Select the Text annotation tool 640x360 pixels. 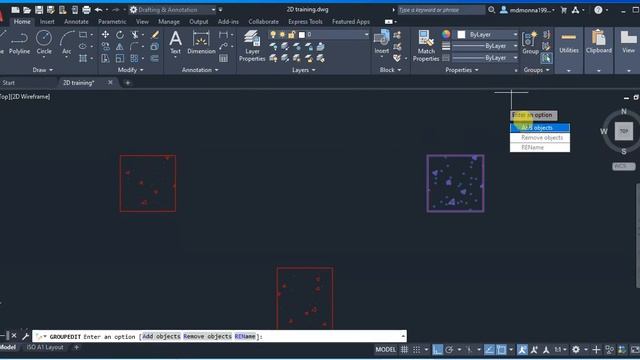coord(176,42)
